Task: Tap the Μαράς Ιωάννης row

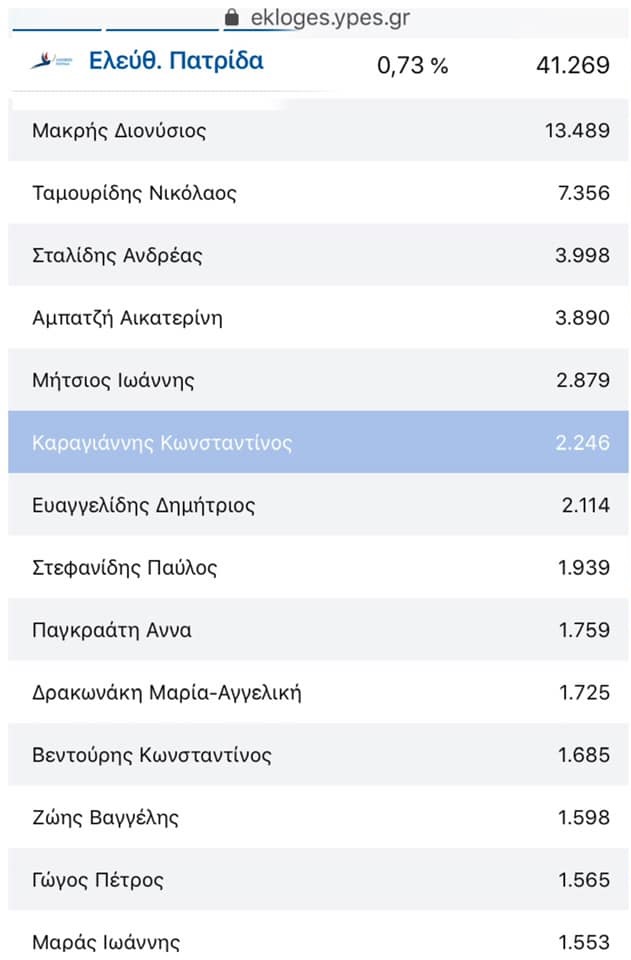Action: click(x=318, y=936)
